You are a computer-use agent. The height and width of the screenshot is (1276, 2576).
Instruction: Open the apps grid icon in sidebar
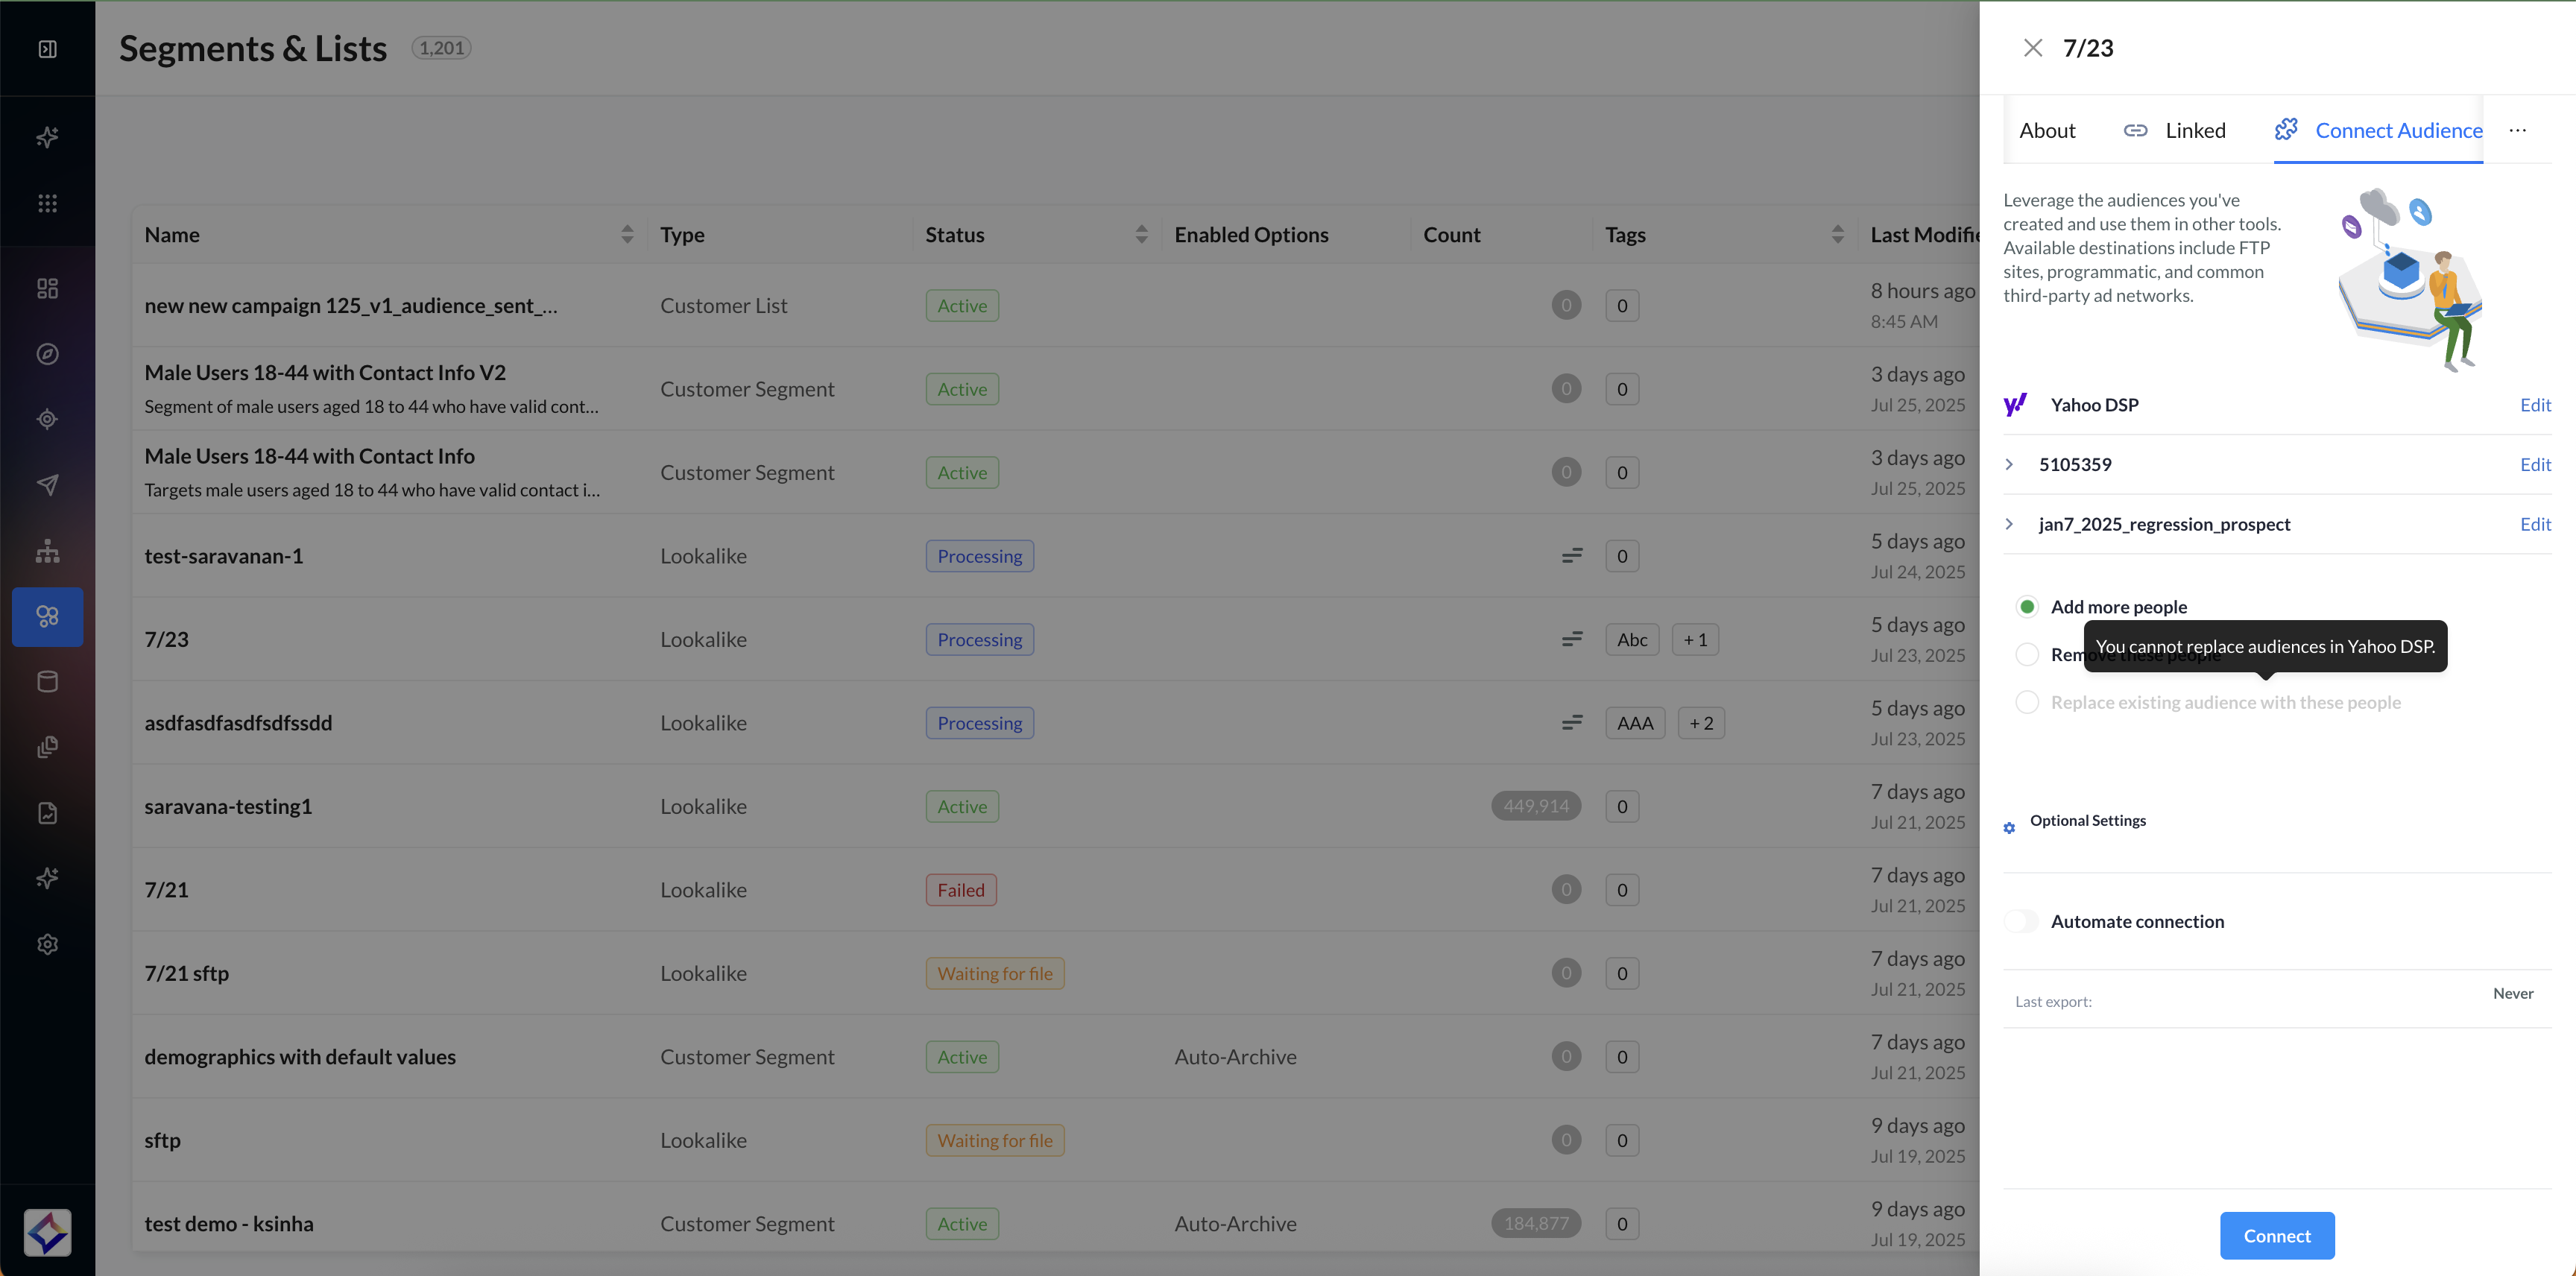[47, 203]
